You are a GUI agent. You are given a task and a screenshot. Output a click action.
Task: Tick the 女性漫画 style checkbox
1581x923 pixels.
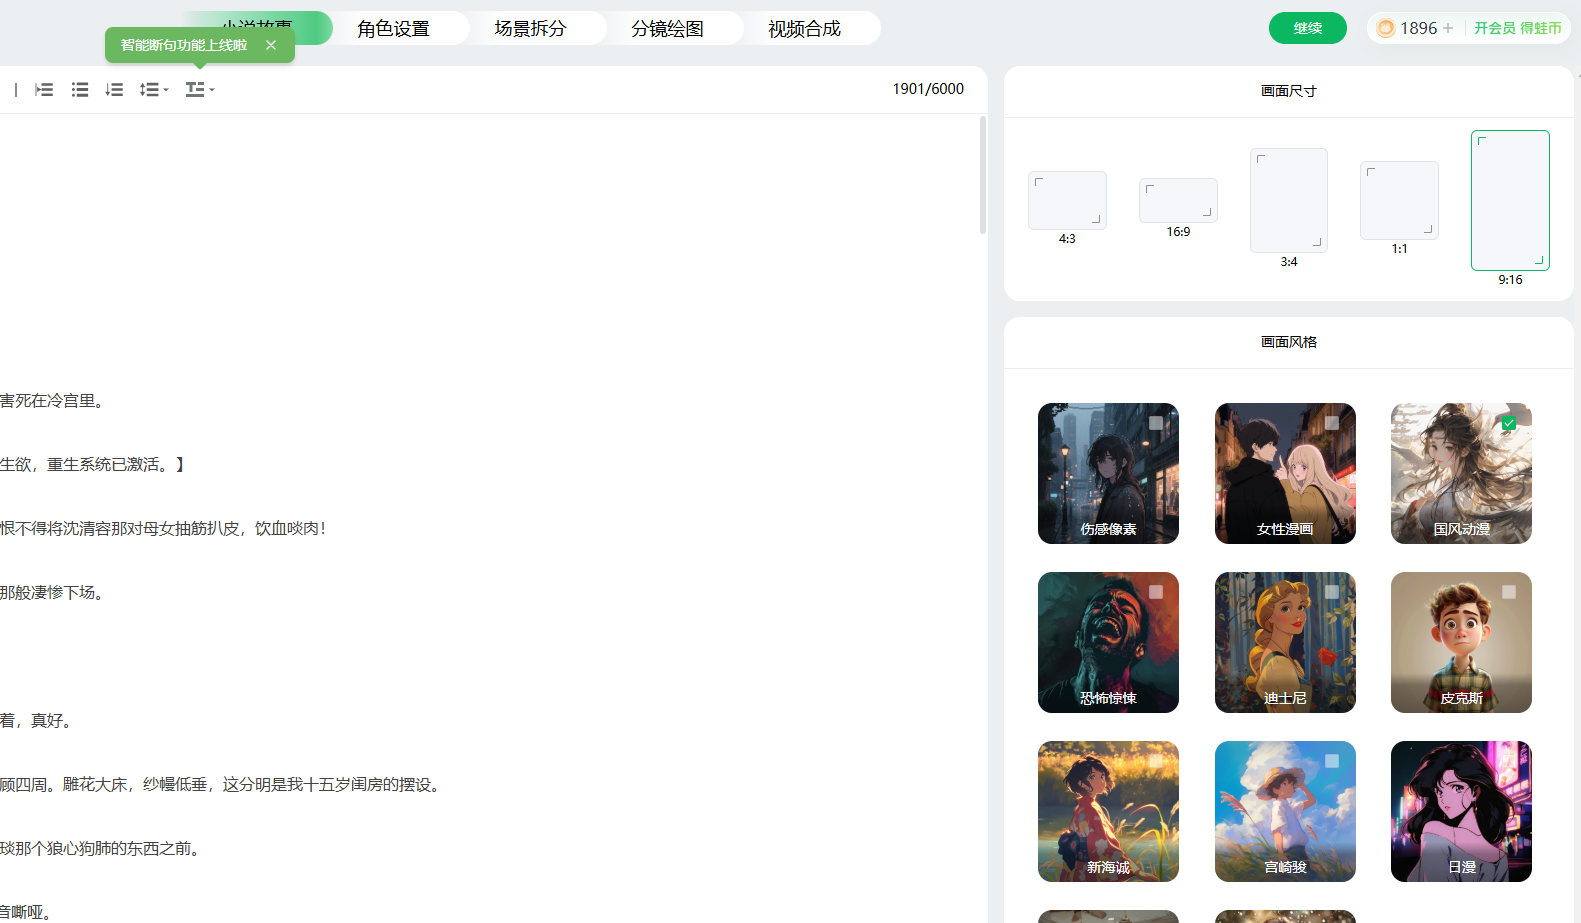tap(1332, 423)
